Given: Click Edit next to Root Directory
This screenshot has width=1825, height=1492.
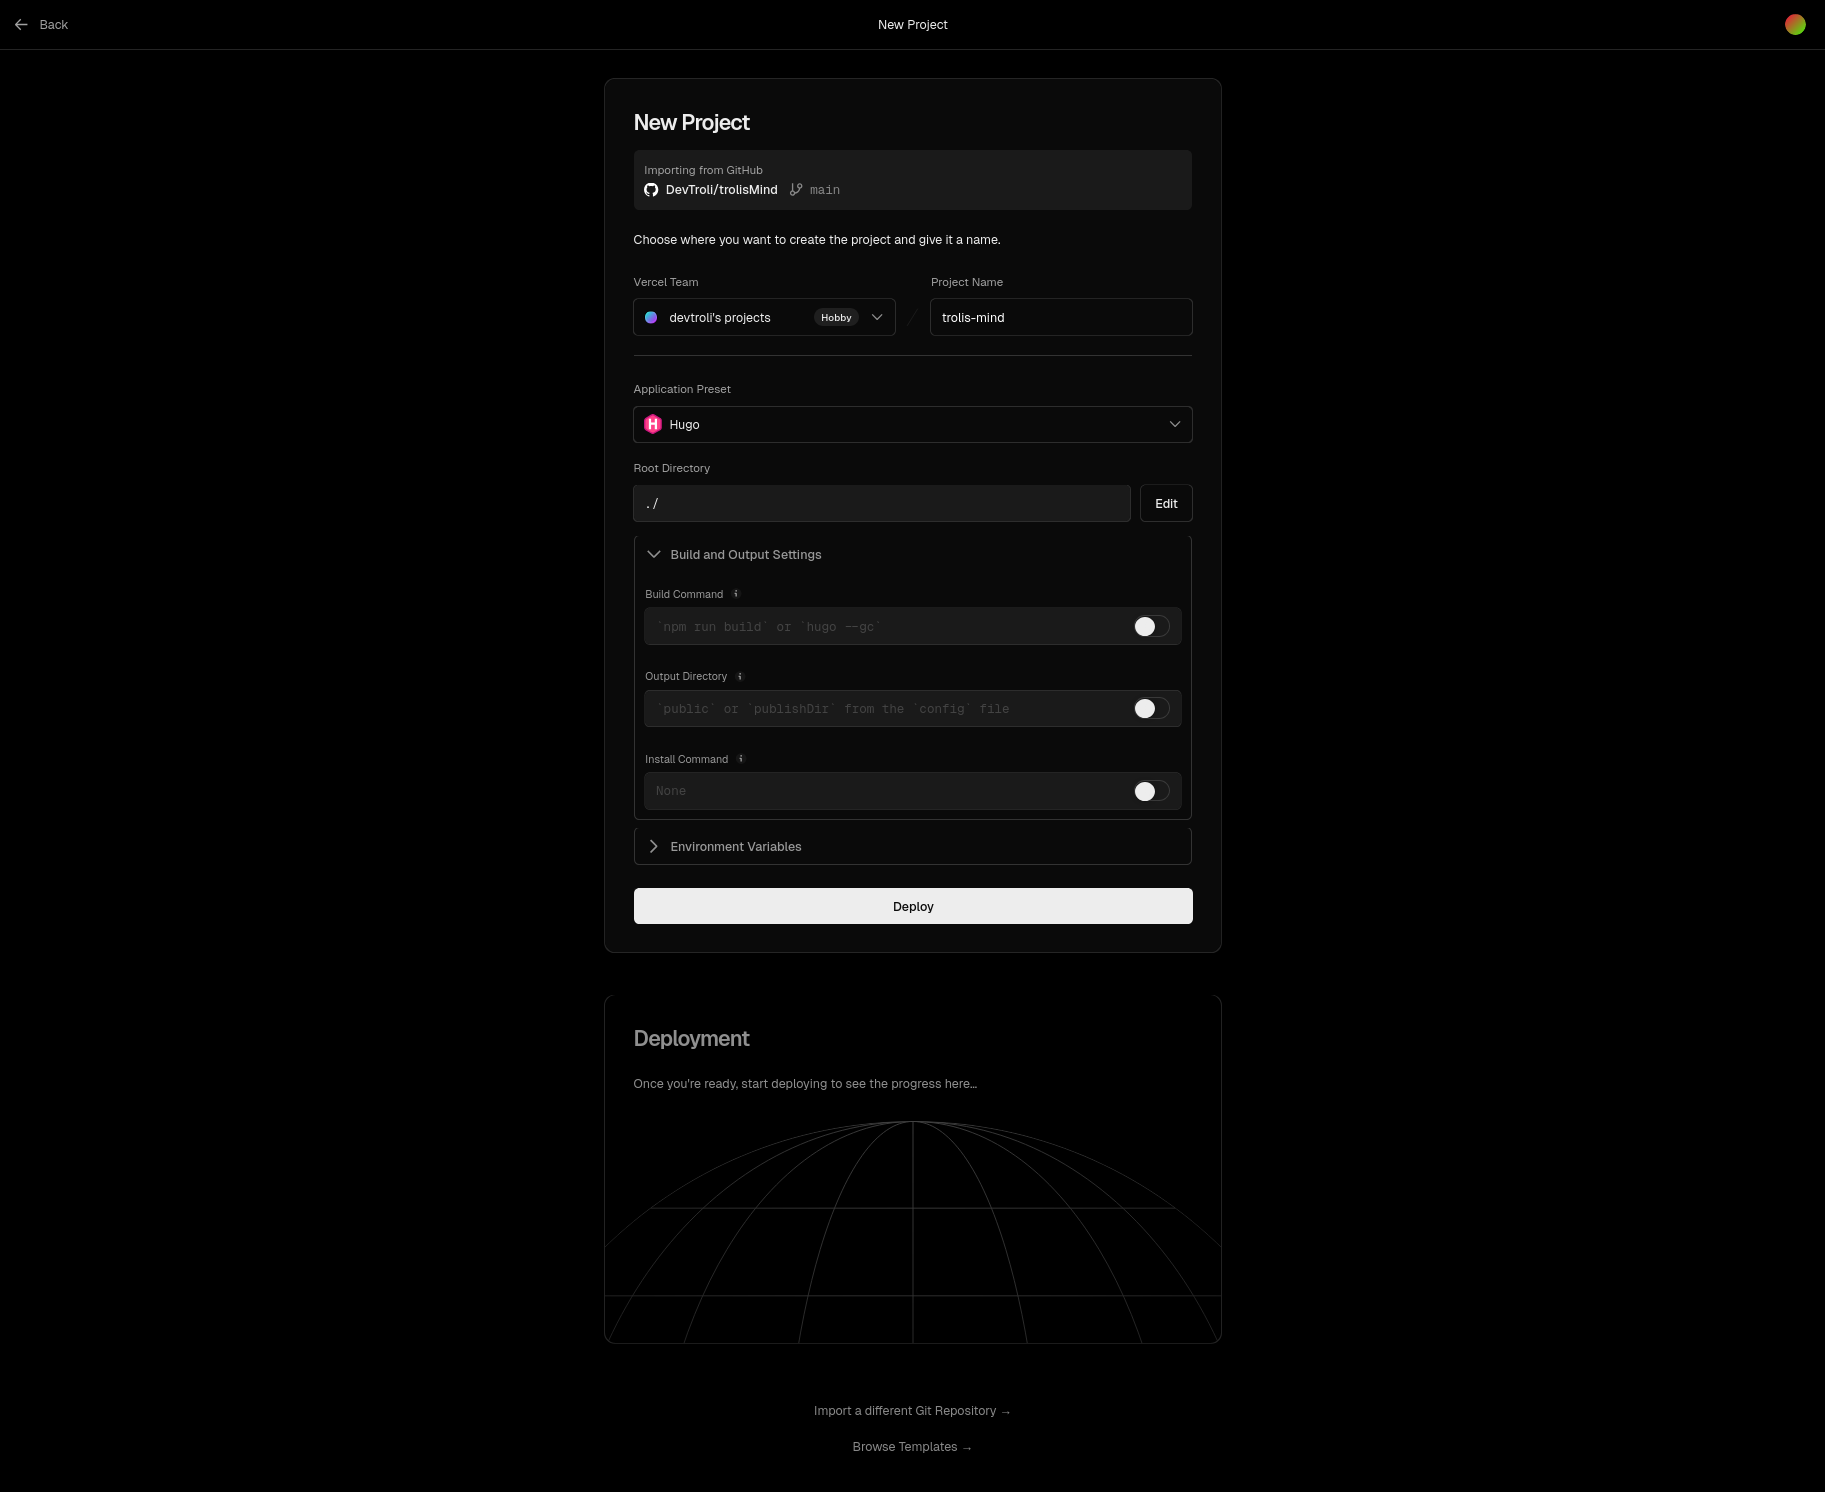Looking at the screenshot, I should click(1165, 503).
